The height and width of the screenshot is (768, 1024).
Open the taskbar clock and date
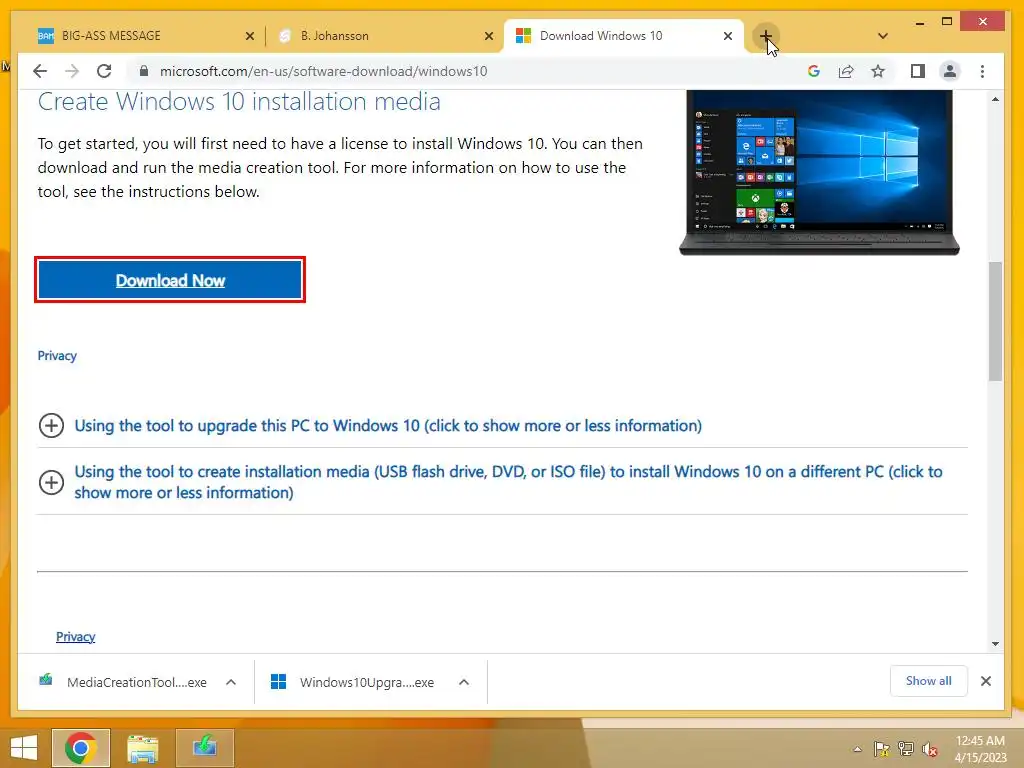click(980, 749)
